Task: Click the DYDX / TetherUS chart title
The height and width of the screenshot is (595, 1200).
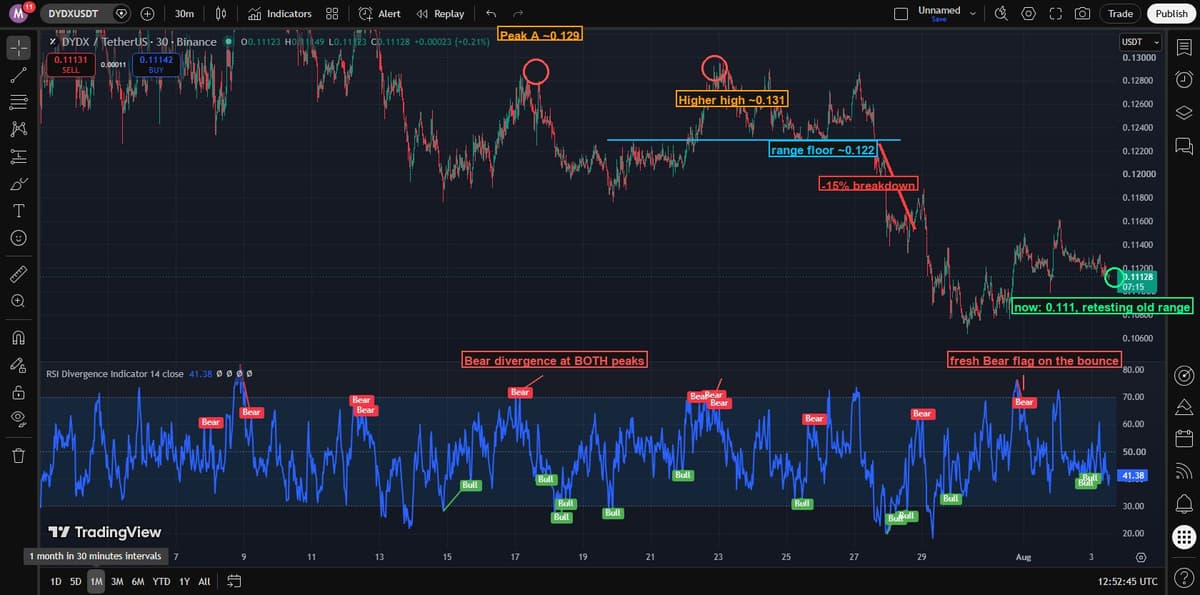Action: pos(140,42)
